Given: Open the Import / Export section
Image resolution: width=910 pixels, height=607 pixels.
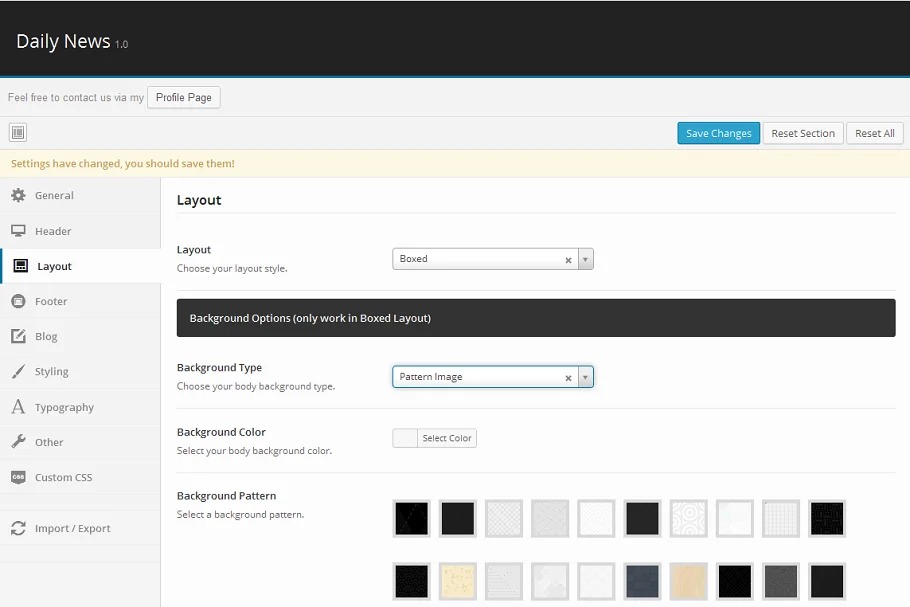Looking at the screenshot, I should (x=72, y=528).
